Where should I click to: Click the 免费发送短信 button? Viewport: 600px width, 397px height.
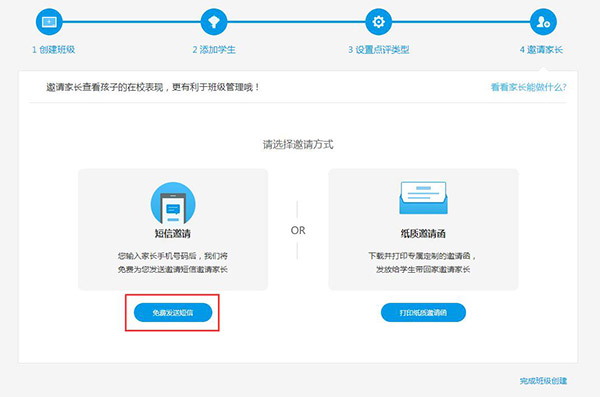point(173,312)
